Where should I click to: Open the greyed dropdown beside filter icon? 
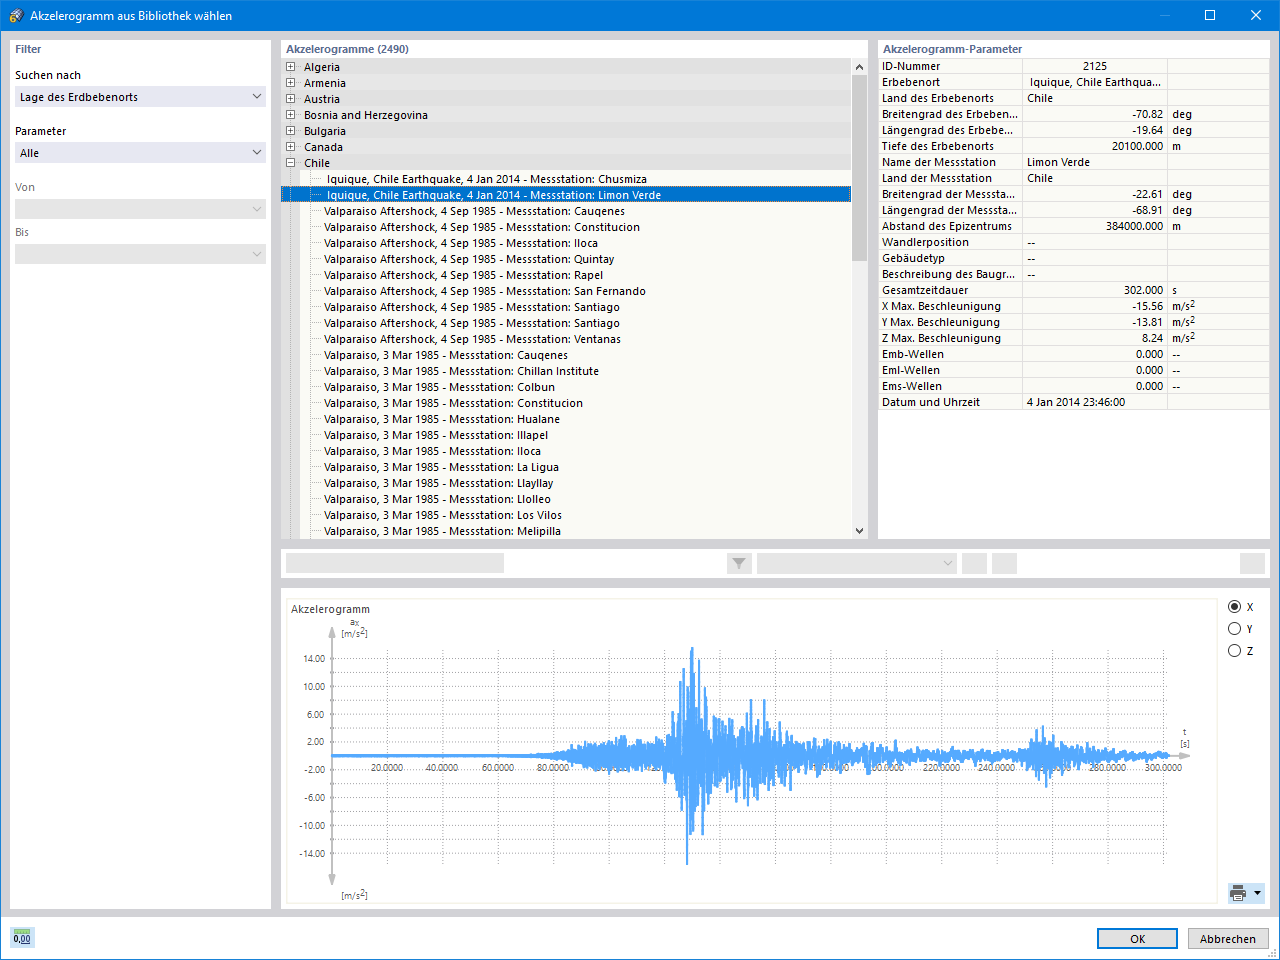[857, 563]
